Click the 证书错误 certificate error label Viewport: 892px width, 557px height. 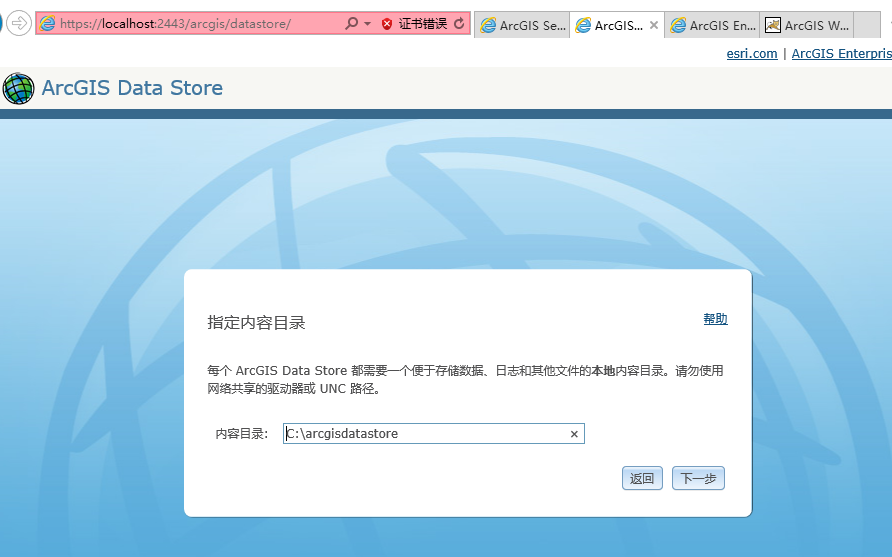[423, 24]
